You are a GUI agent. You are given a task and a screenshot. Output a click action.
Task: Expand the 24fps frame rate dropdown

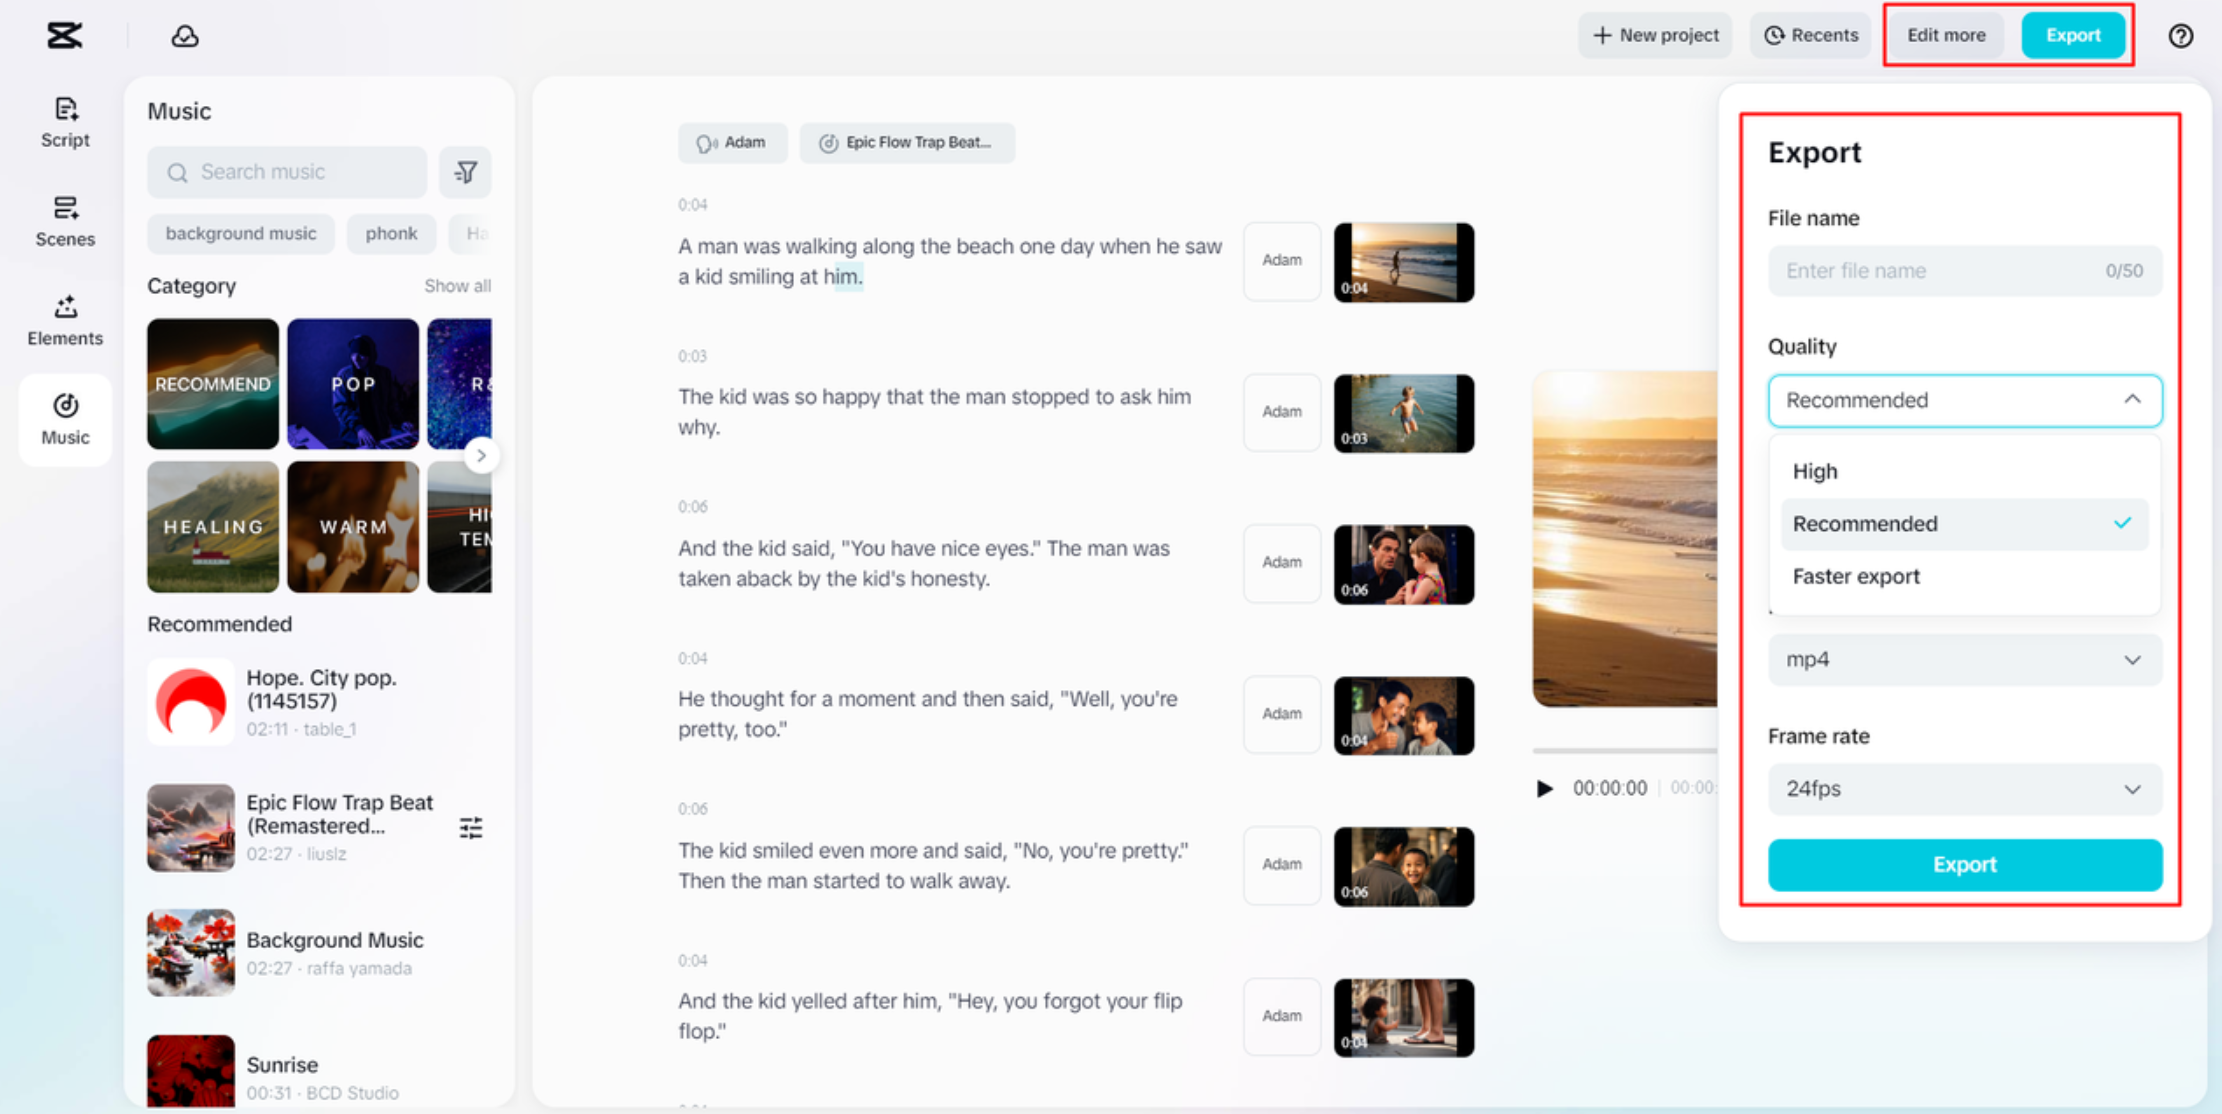(x=1964, y=788)
